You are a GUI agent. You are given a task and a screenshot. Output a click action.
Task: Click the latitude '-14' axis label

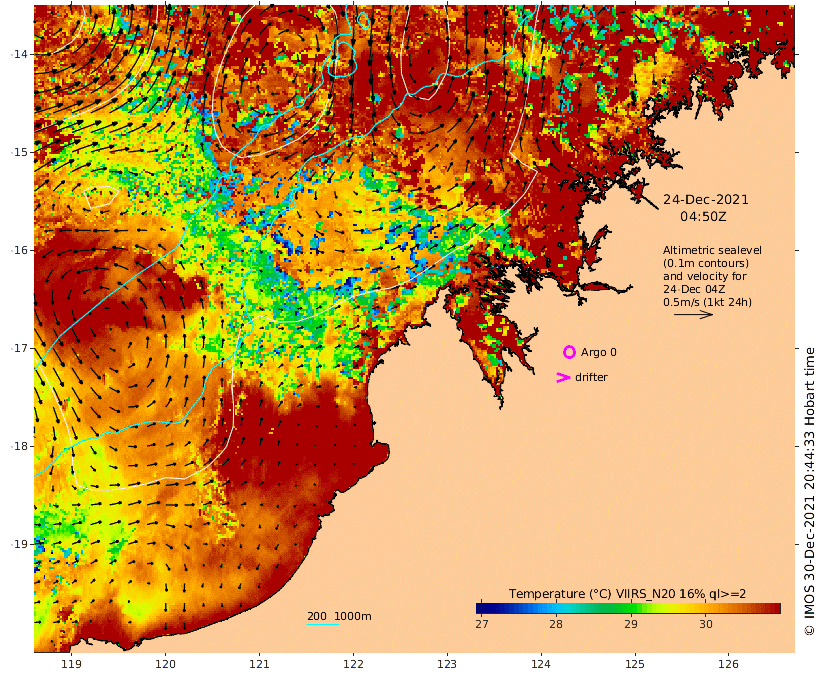(19, 54)
